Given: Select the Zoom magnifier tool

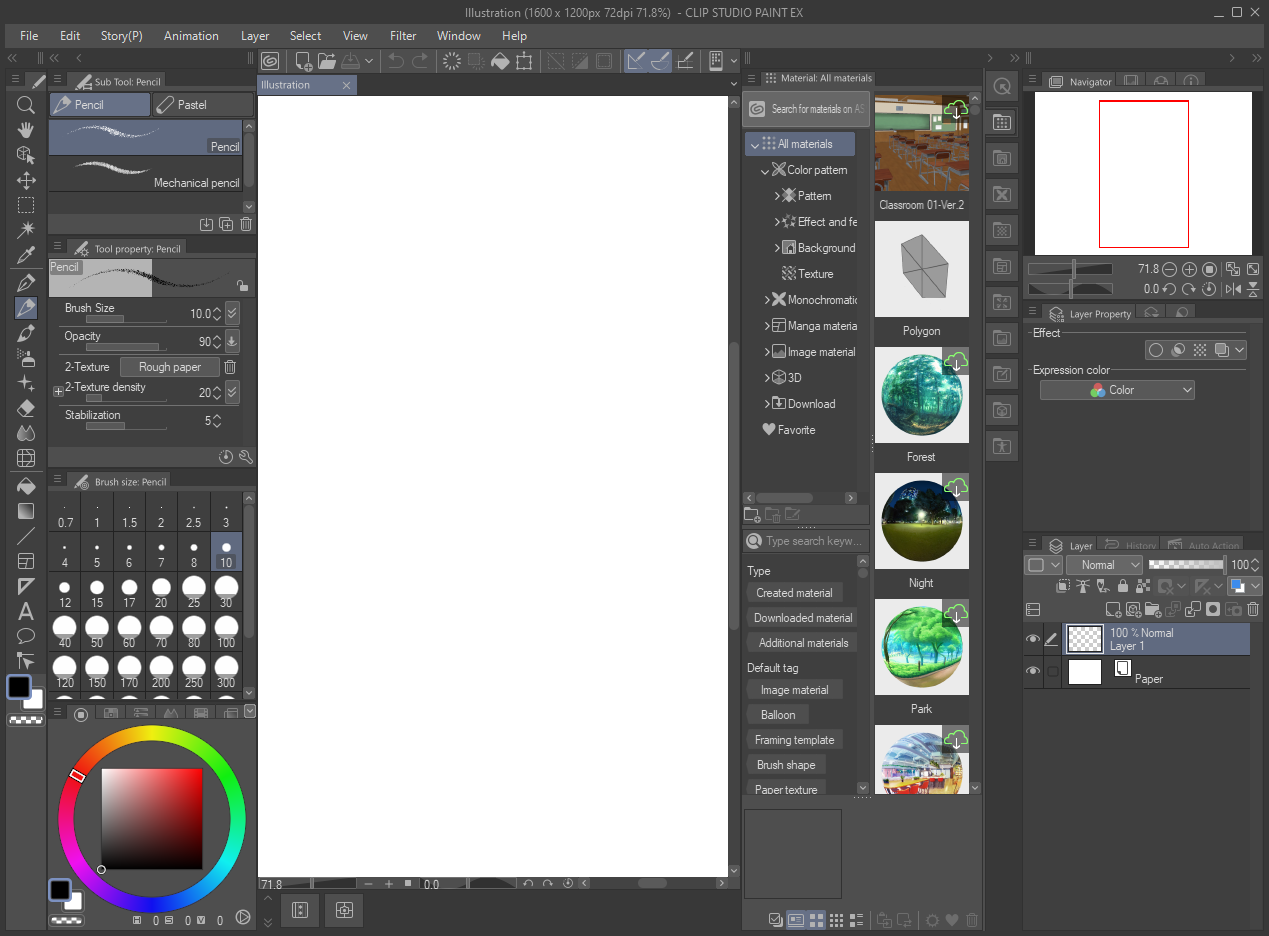Looking at the screenshot, I should tap(26, 105).
